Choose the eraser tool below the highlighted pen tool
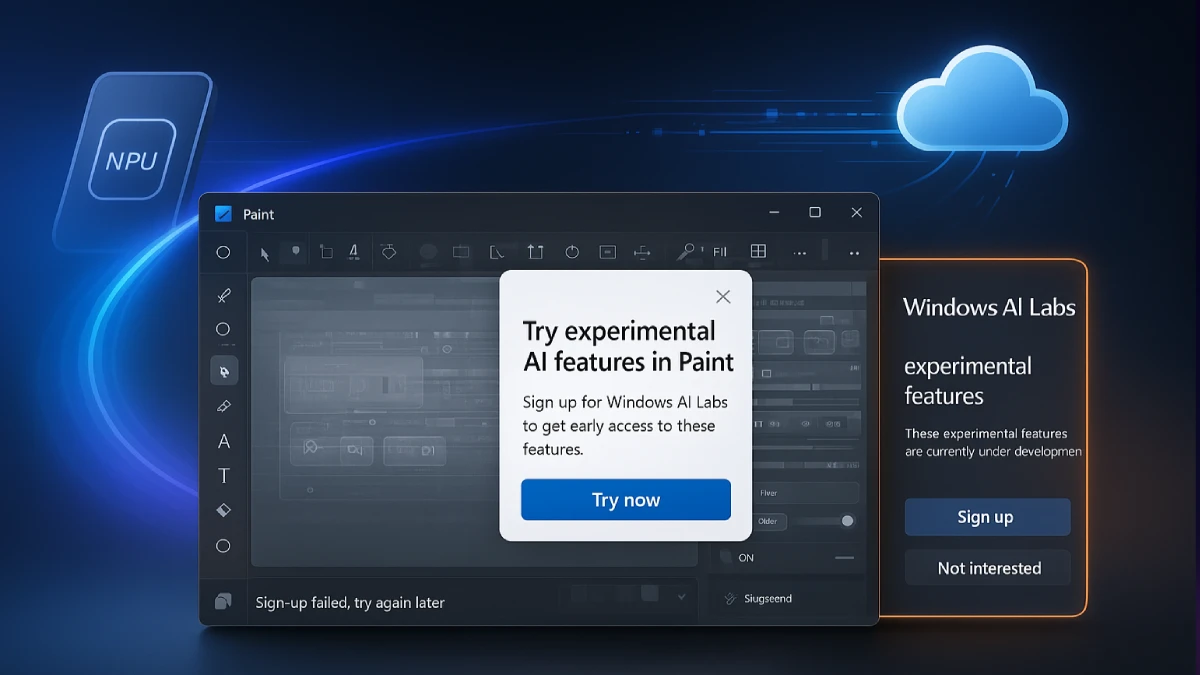This screenshot has height=675, width=1200. pos(224,406)
